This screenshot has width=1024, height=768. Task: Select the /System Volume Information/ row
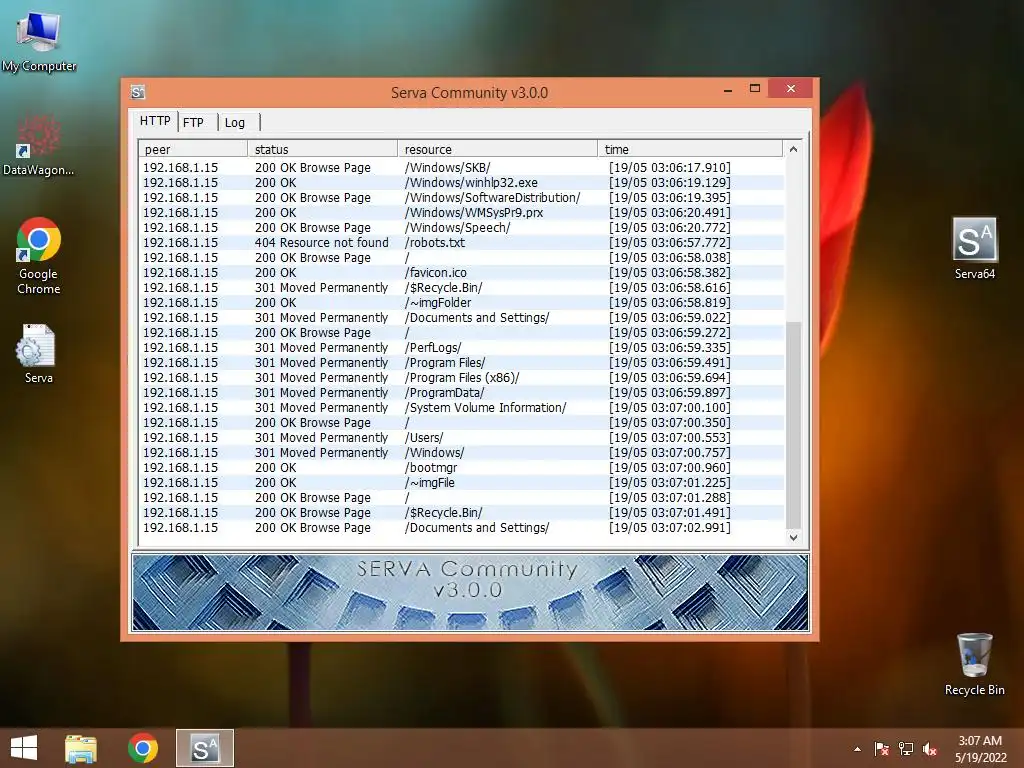(462, 408)
